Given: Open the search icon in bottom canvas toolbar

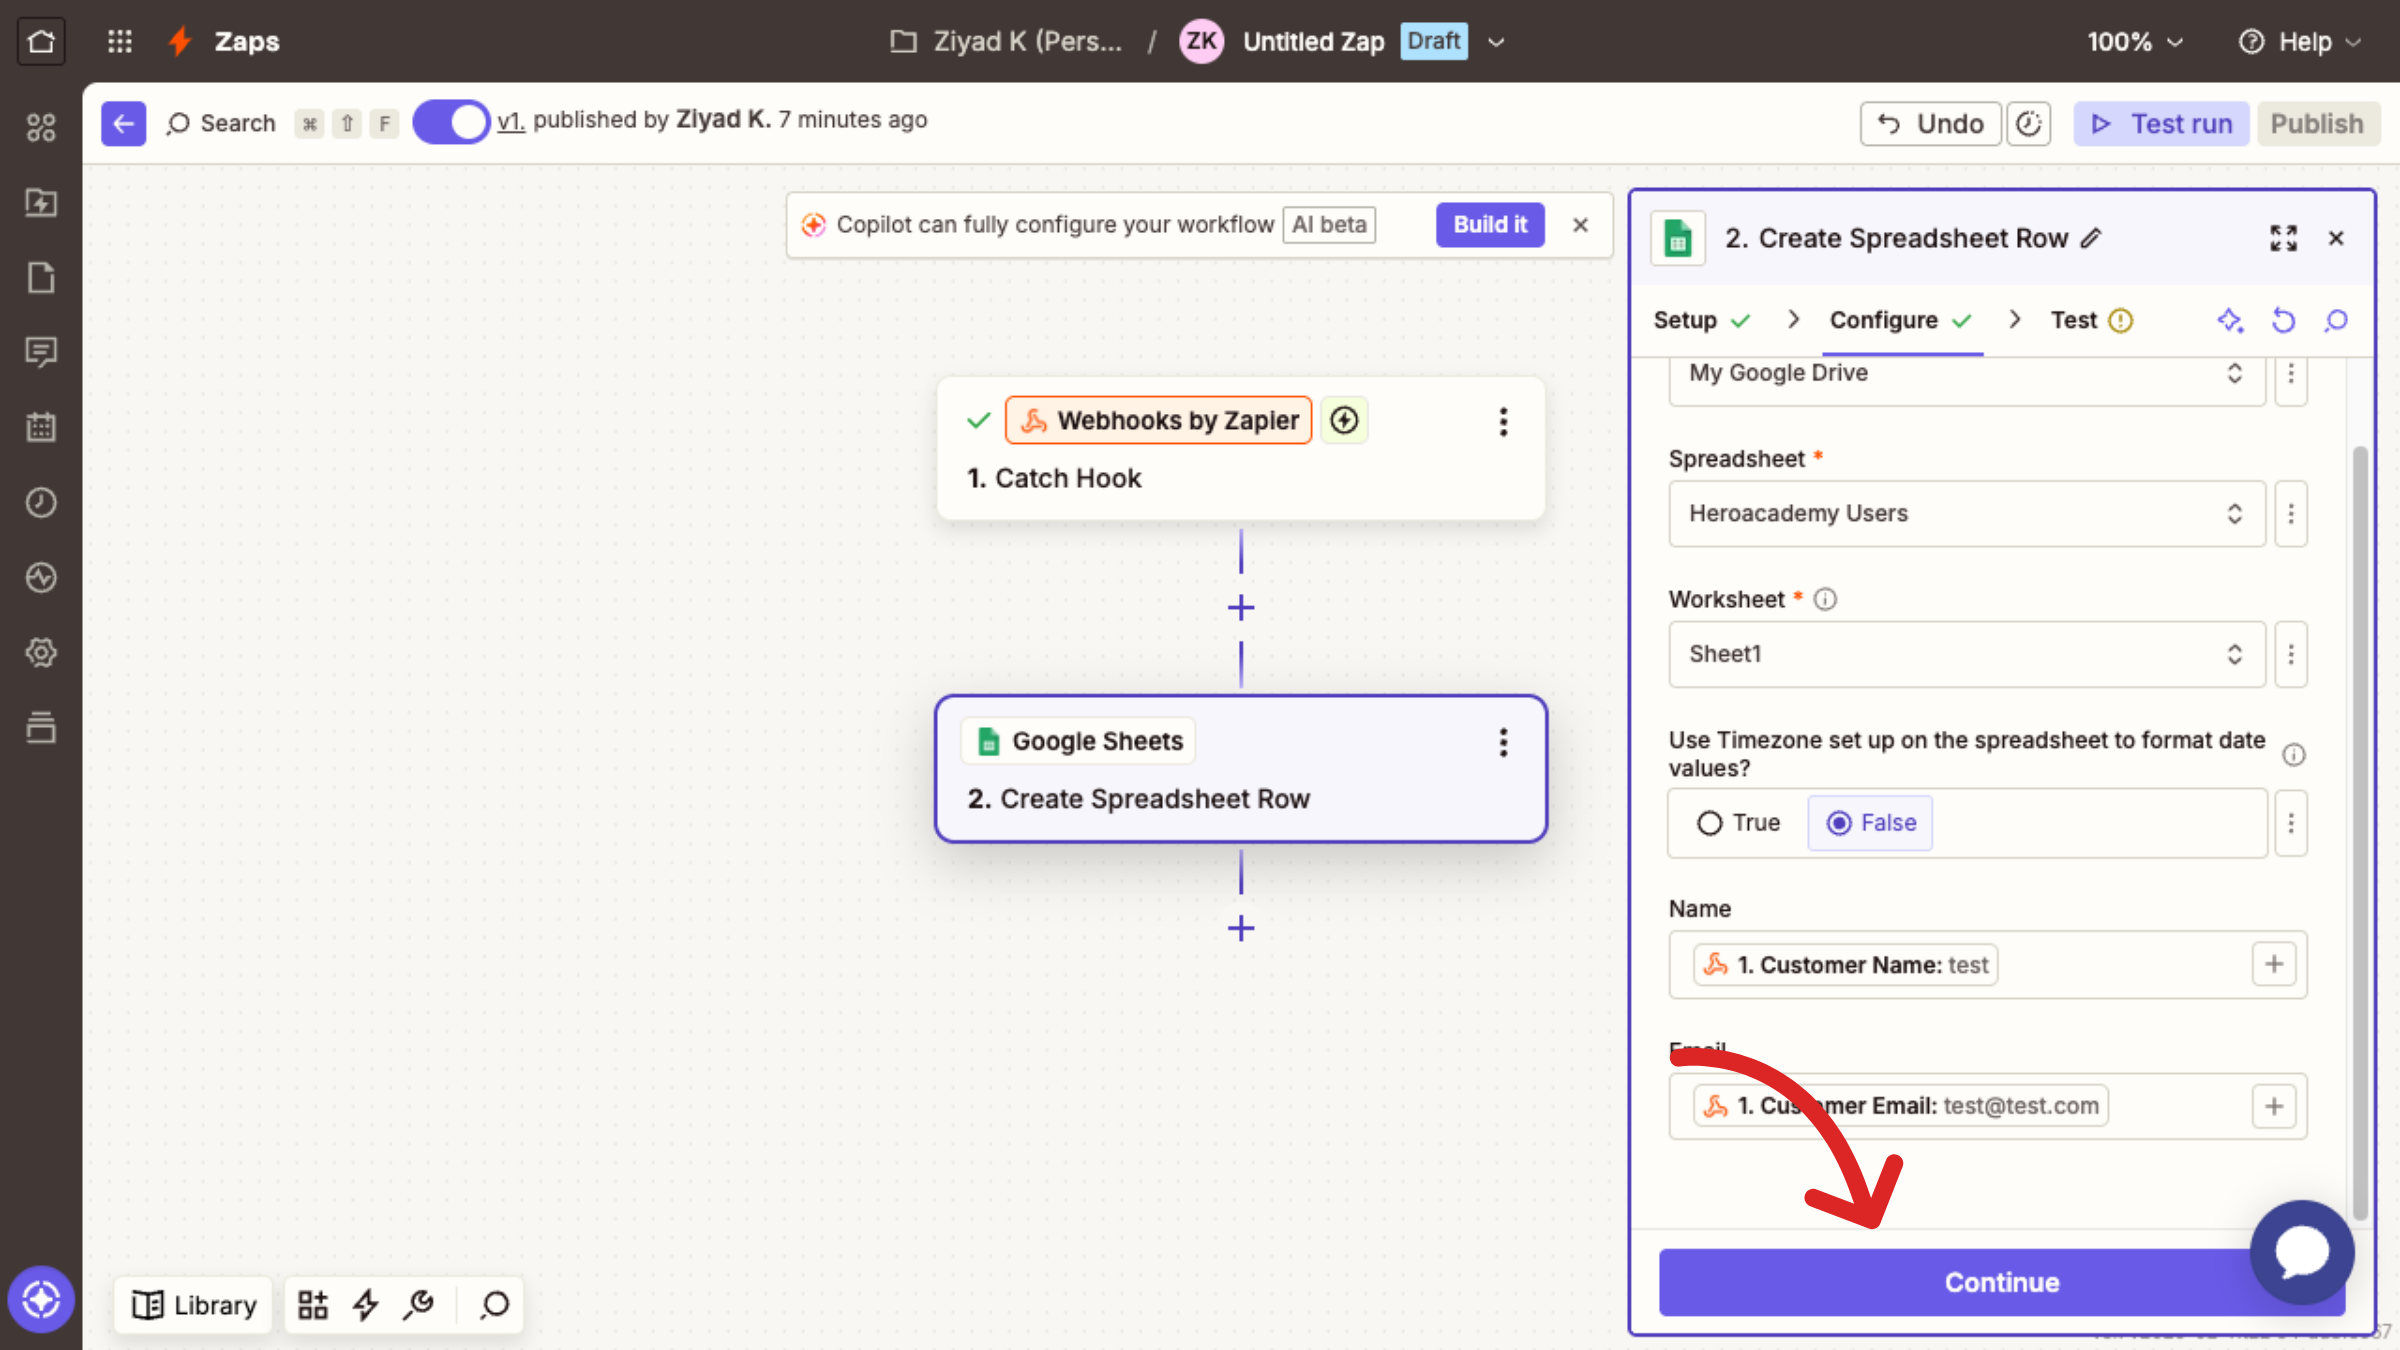Looking at the screenshot, I should coord(492,1305).
